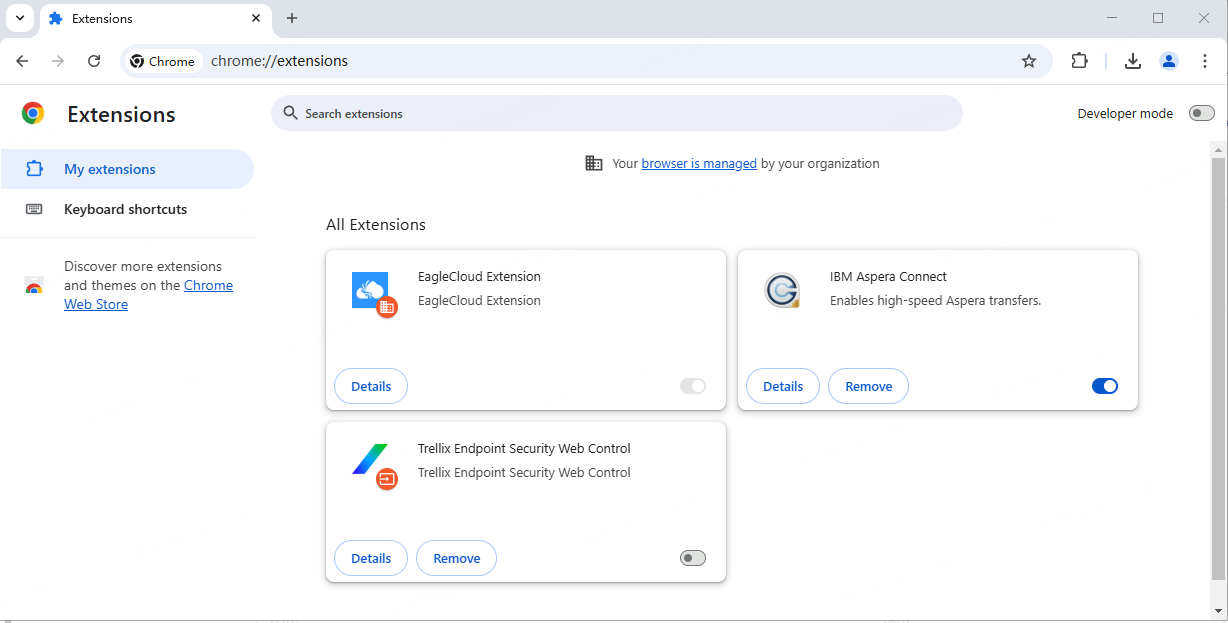Turn on Developer mode
The width and height of the screenshot is (1228, 623).
pos(1201,113)
